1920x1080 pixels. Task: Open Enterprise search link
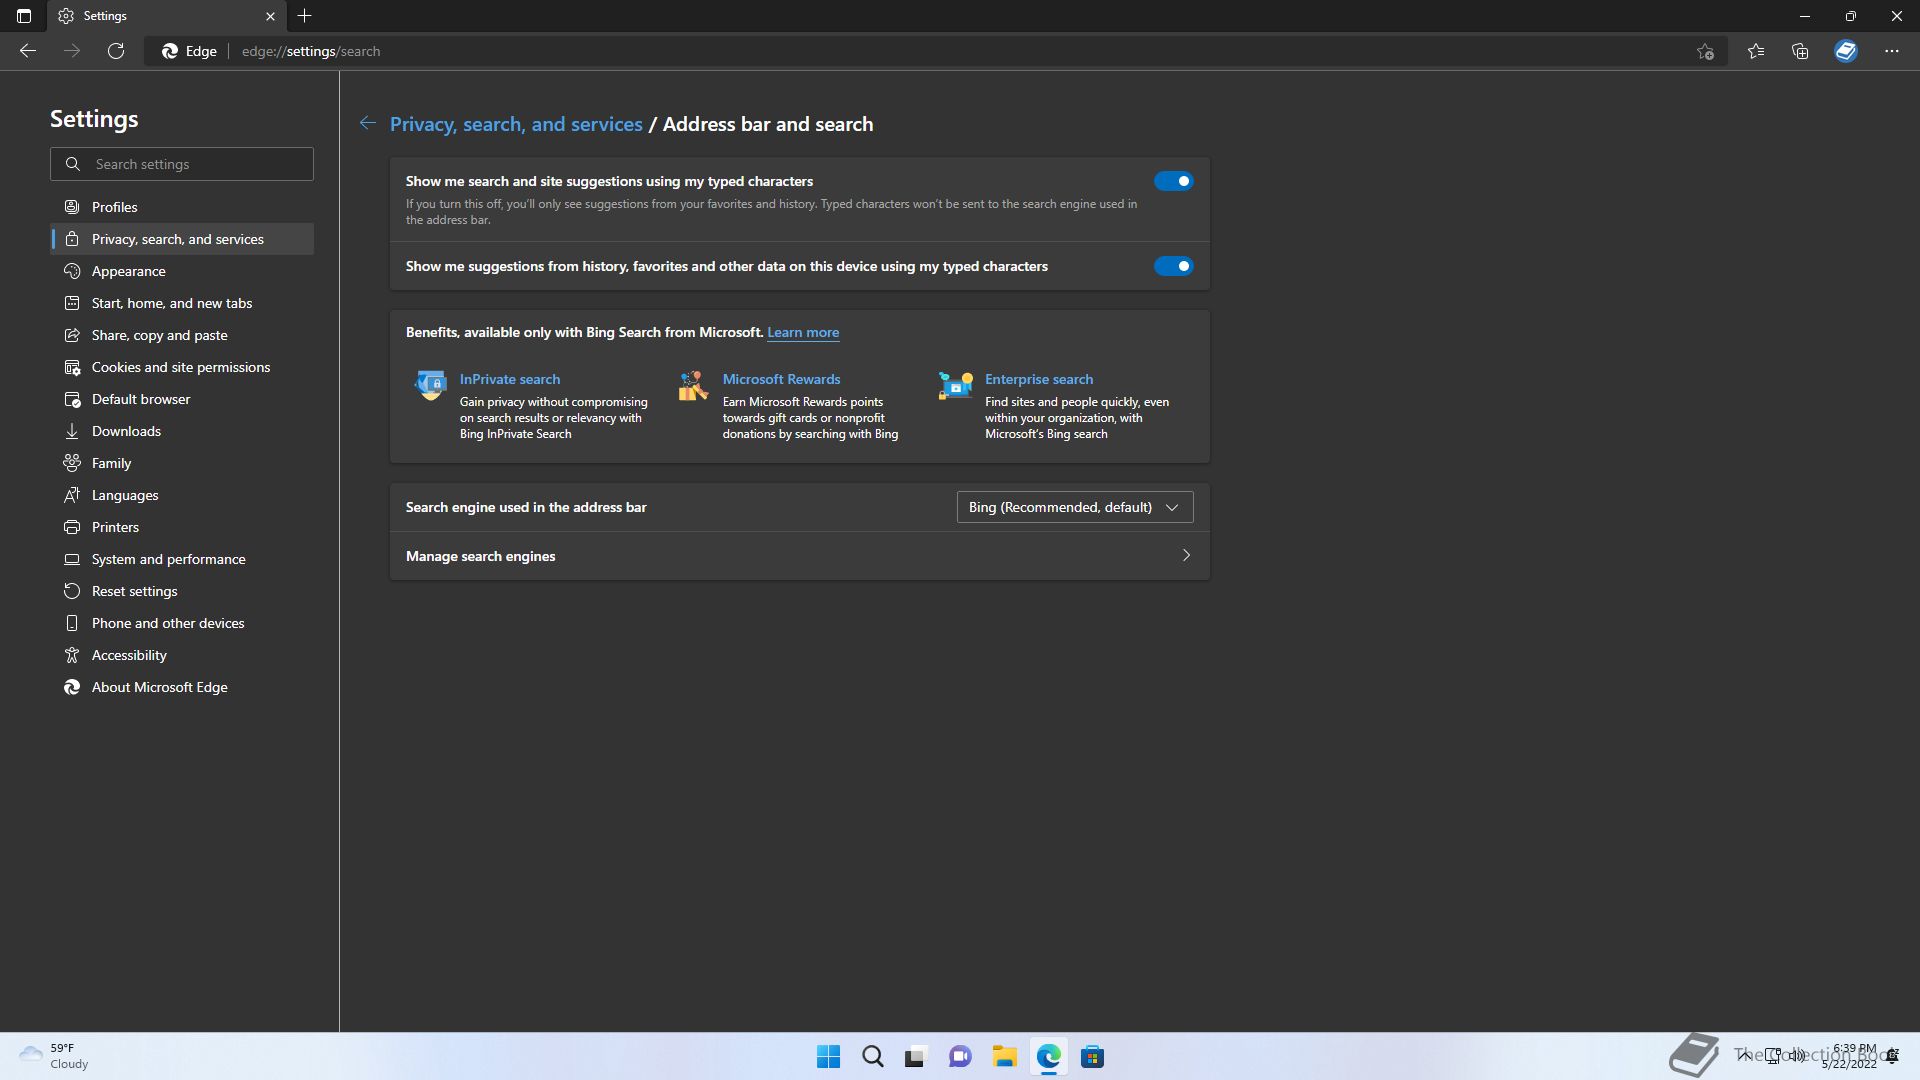point(1039,379)
